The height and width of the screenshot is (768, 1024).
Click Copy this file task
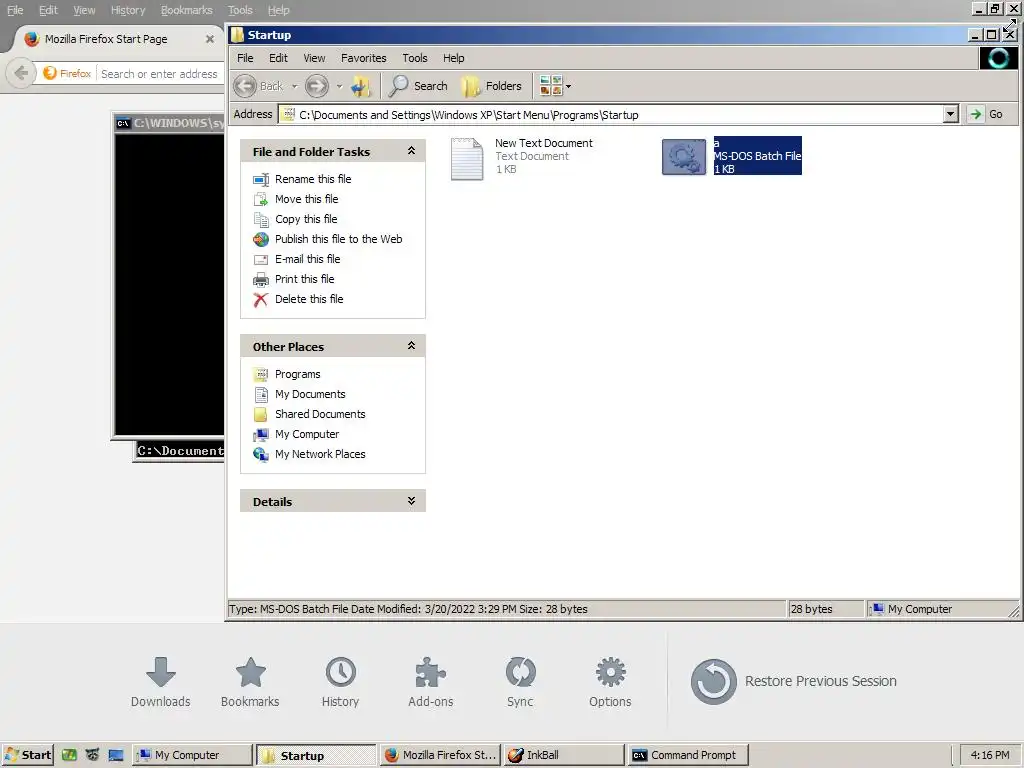[306, 219]
